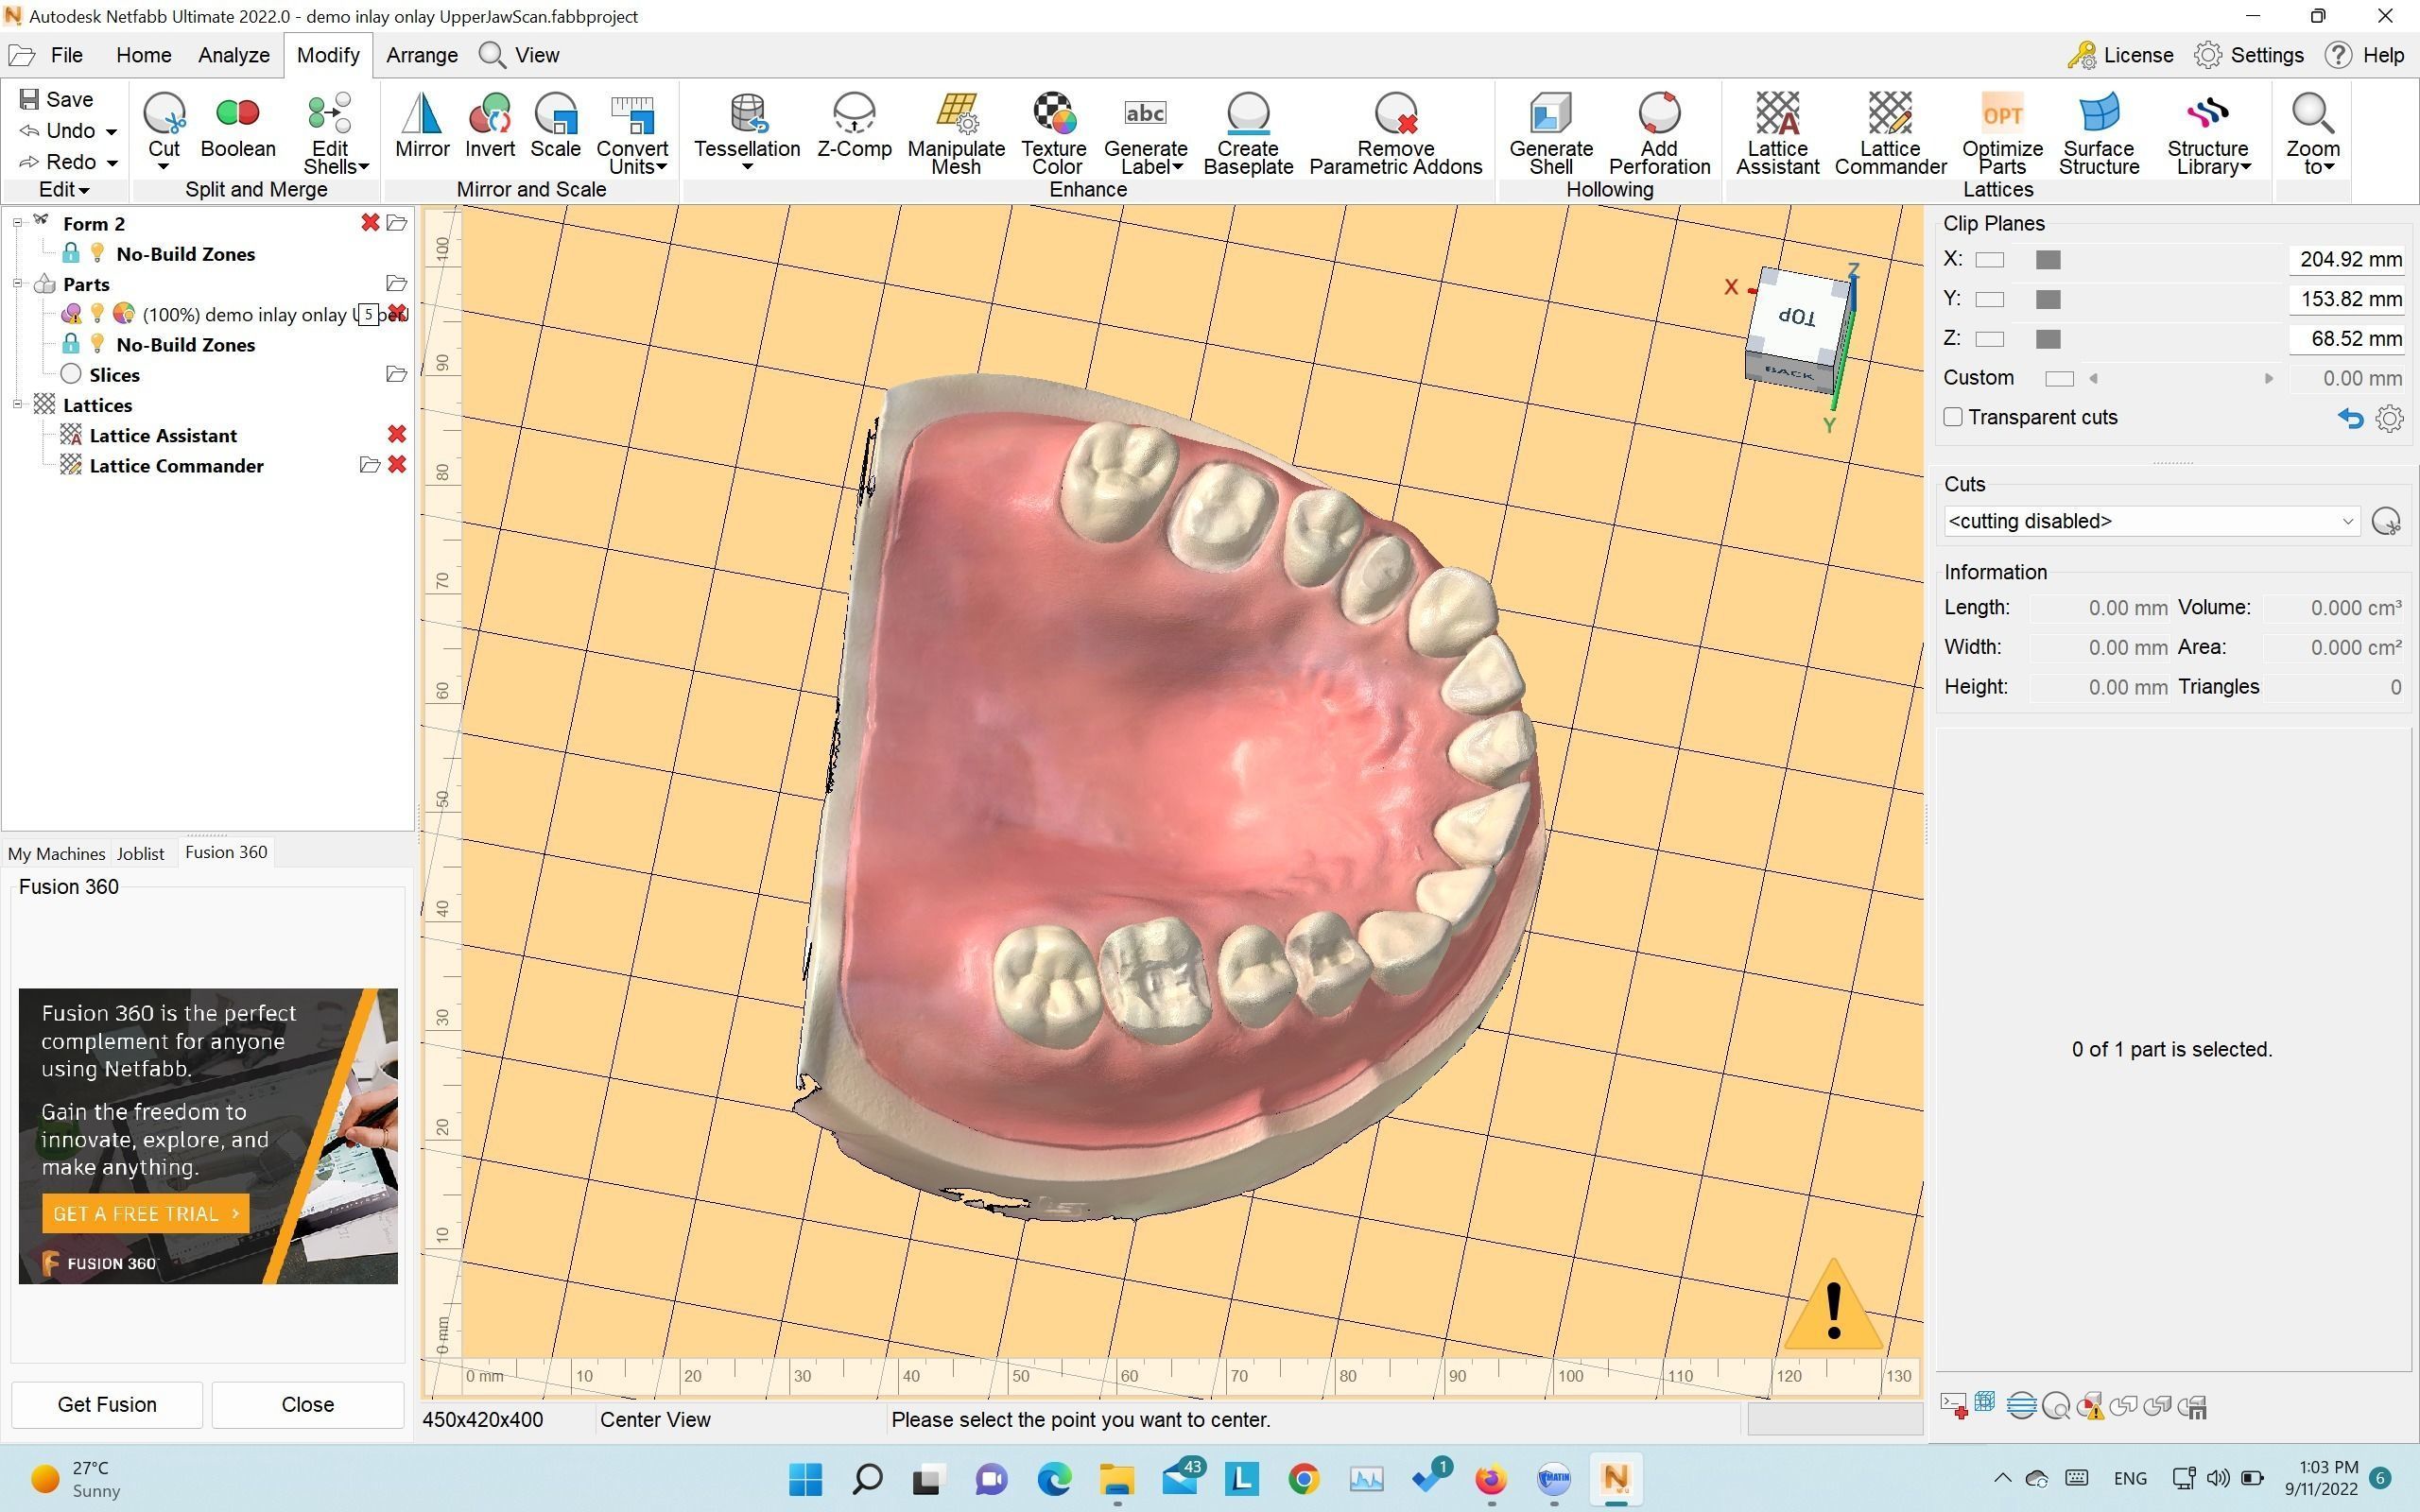Click the magnifier sphere icon in bottom toolbar

(x=2056, y=1406)
